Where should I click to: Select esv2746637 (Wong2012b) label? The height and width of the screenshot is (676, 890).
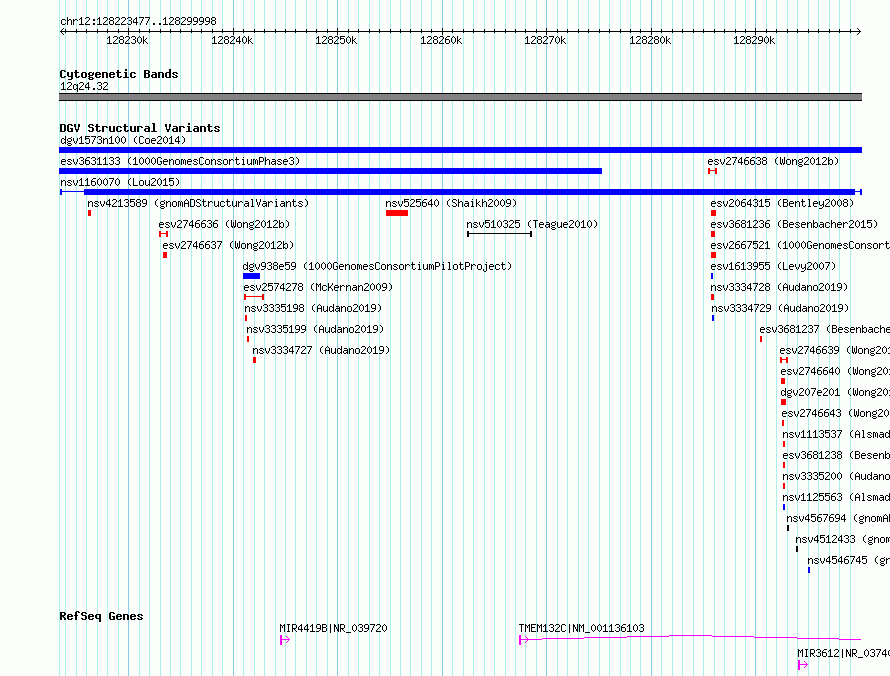point(228,245)
